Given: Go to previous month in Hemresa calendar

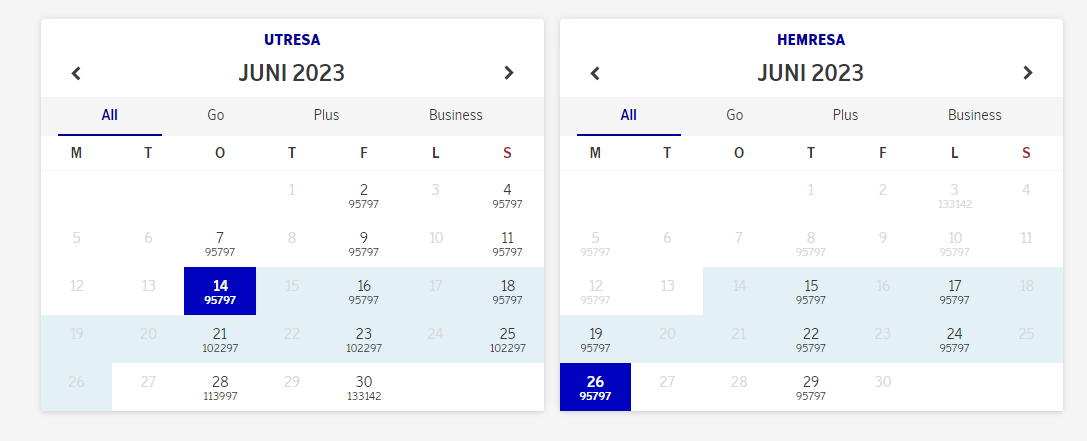Looking at the screenshot, I should [595, 73].
